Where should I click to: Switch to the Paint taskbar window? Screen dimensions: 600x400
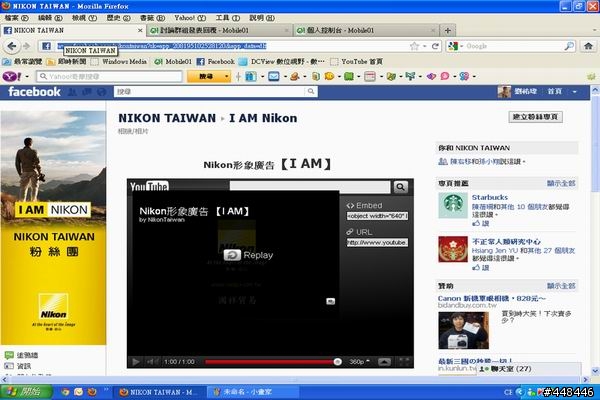pyautogui.click(x=253, y=392)
